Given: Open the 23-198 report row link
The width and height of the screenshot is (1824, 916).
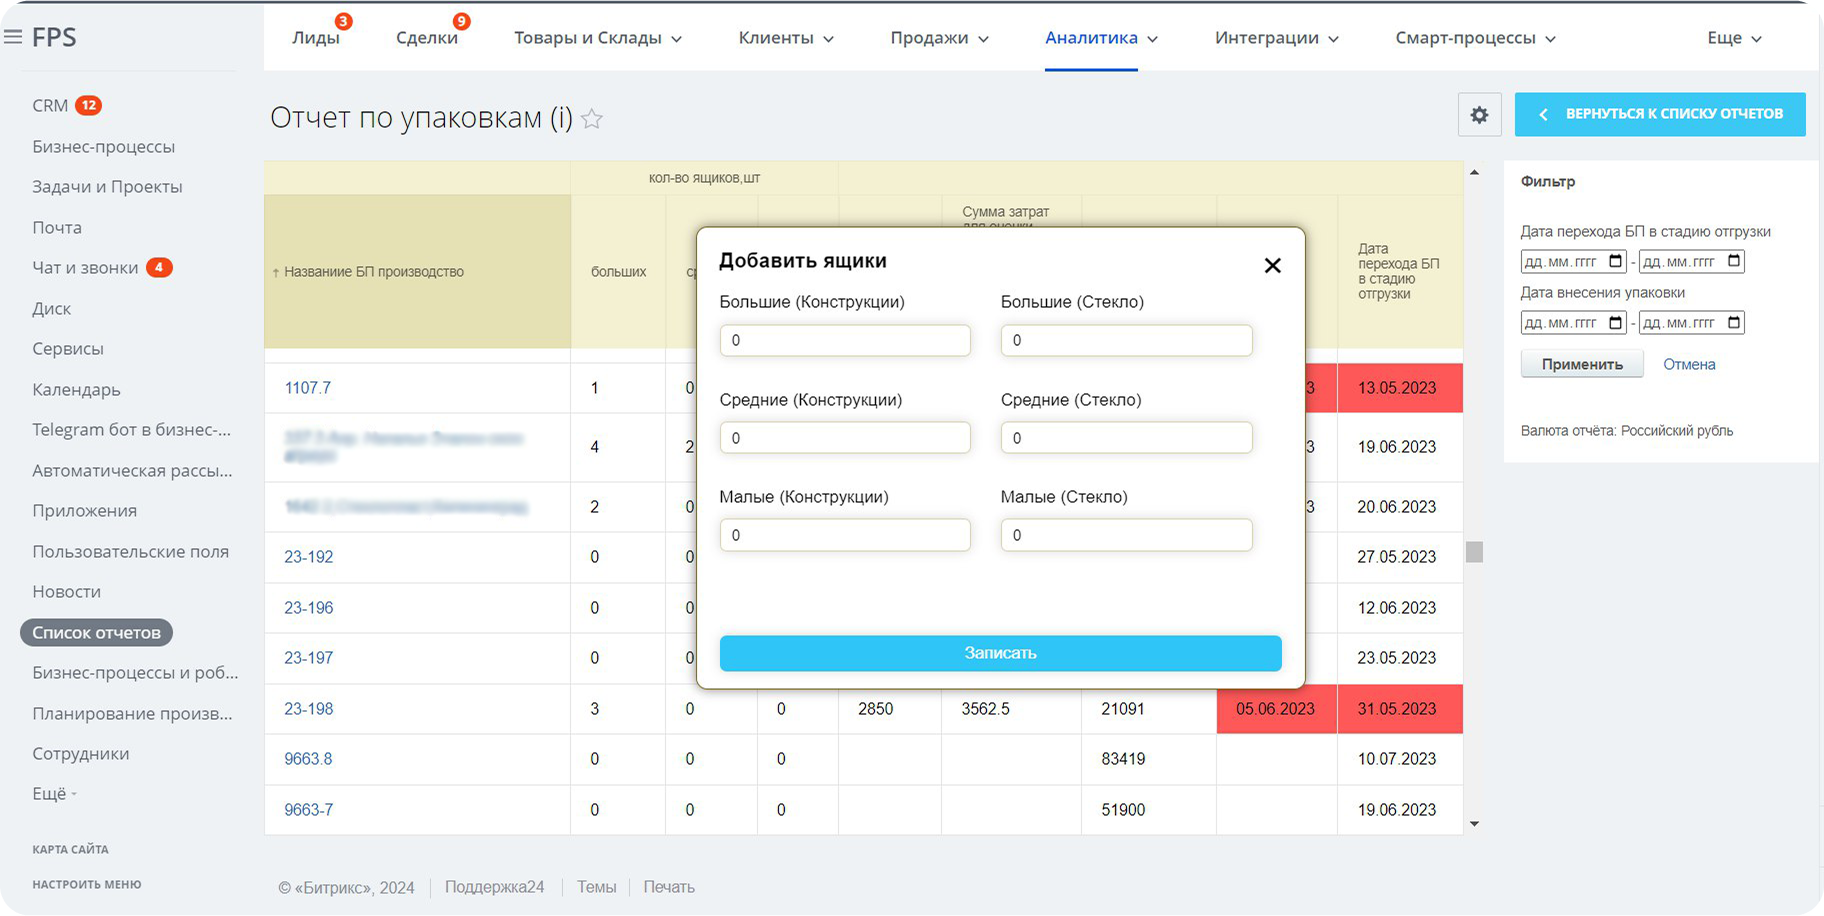Looking at the screenshot, I should 308,709.
